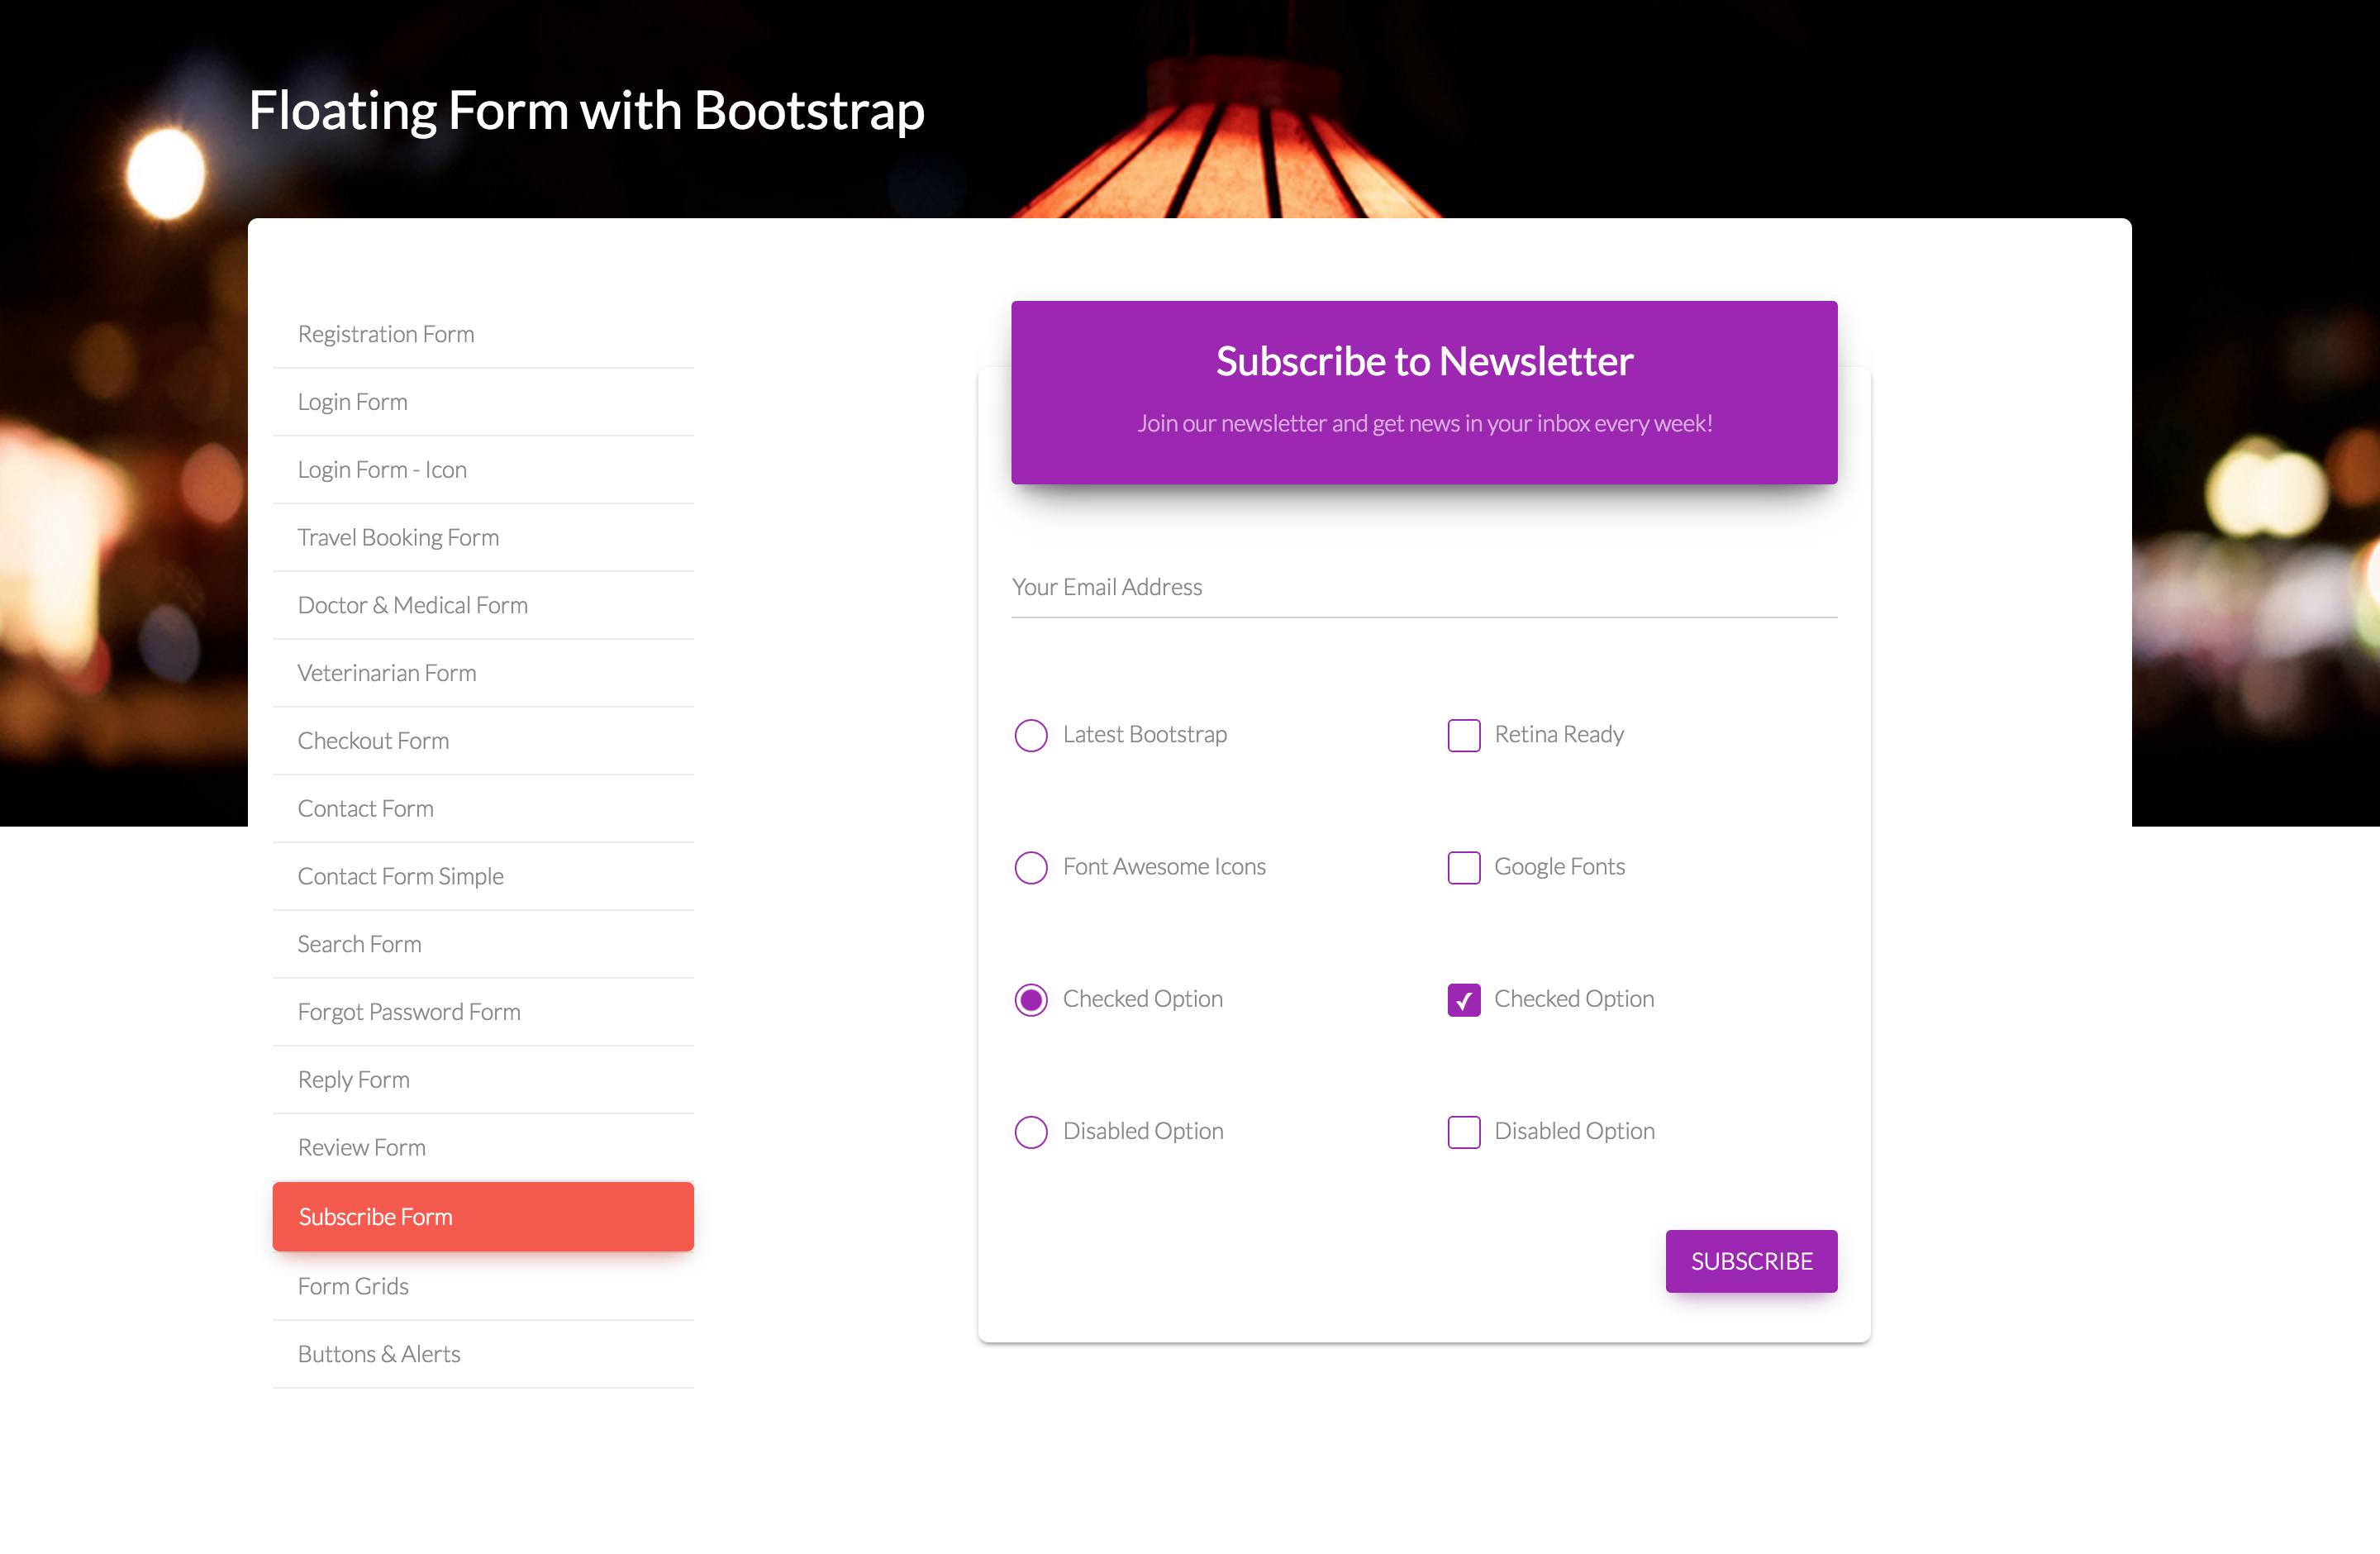The width and height of the screenshot is (2380, 1554).
Task: Click the Disabled Option checkbox
Action: (x=1463, y=1131)
